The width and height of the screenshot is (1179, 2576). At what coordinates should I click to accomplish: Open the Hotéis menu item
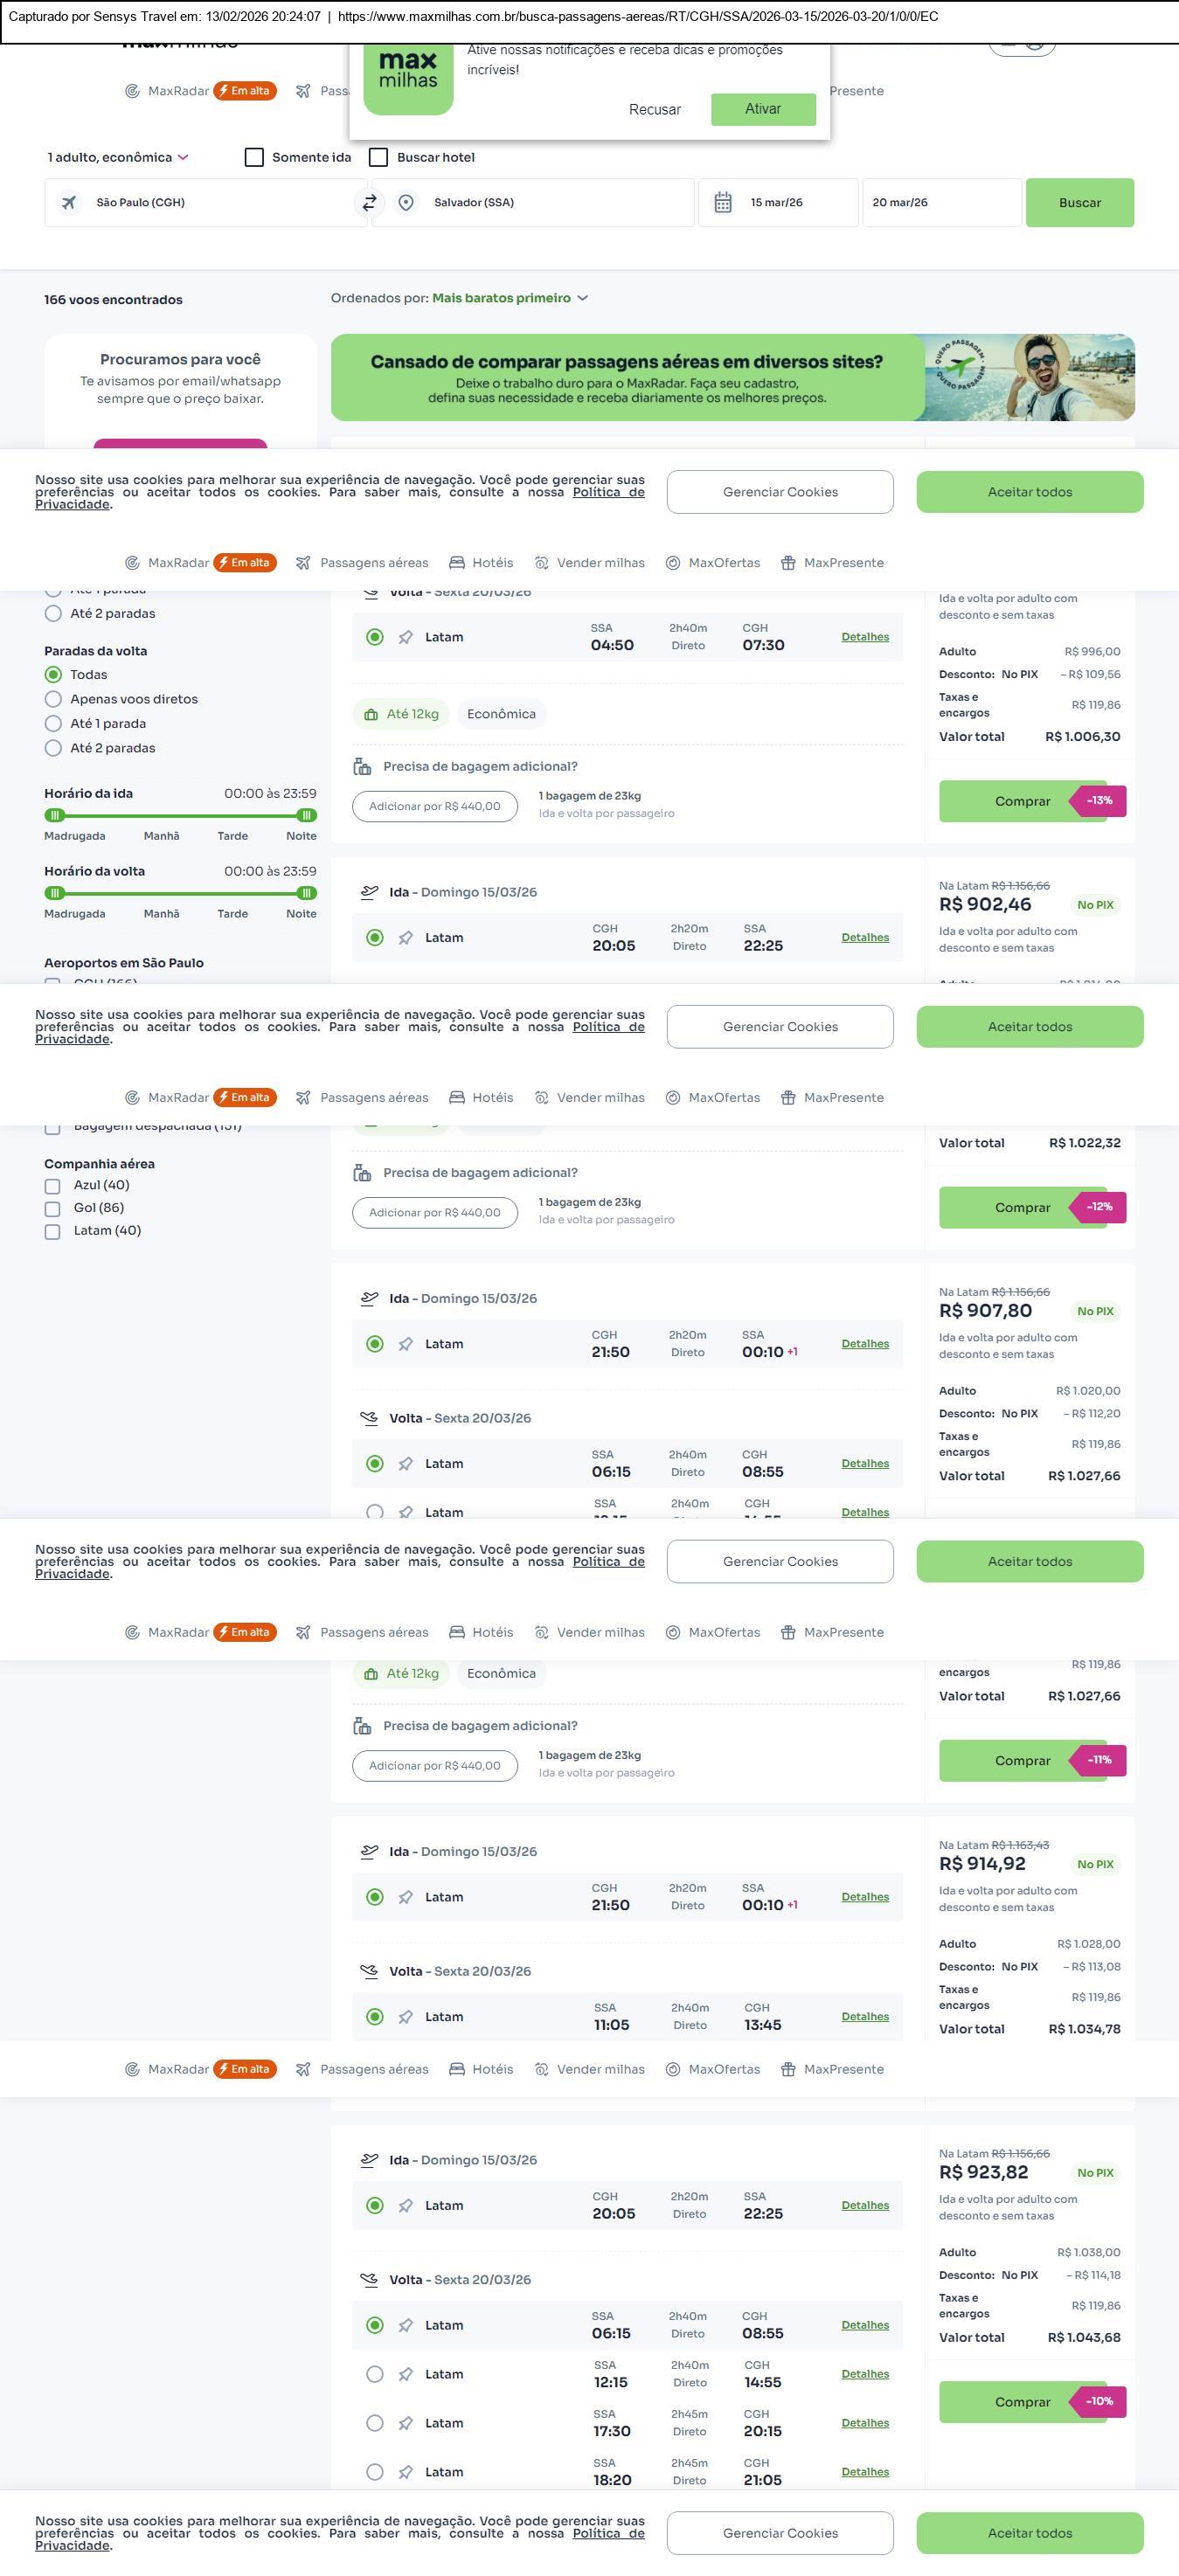481,563
